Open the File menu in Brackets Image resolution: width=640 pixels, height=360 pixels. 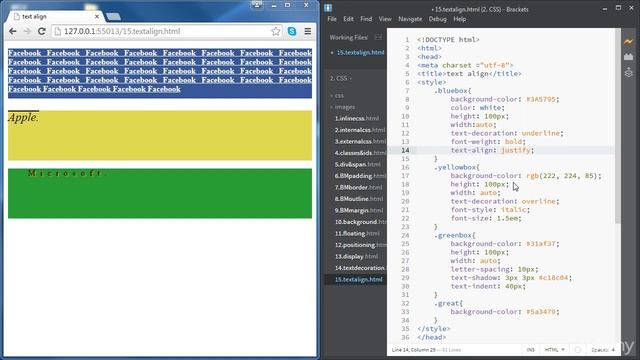[x=332, y=19]
